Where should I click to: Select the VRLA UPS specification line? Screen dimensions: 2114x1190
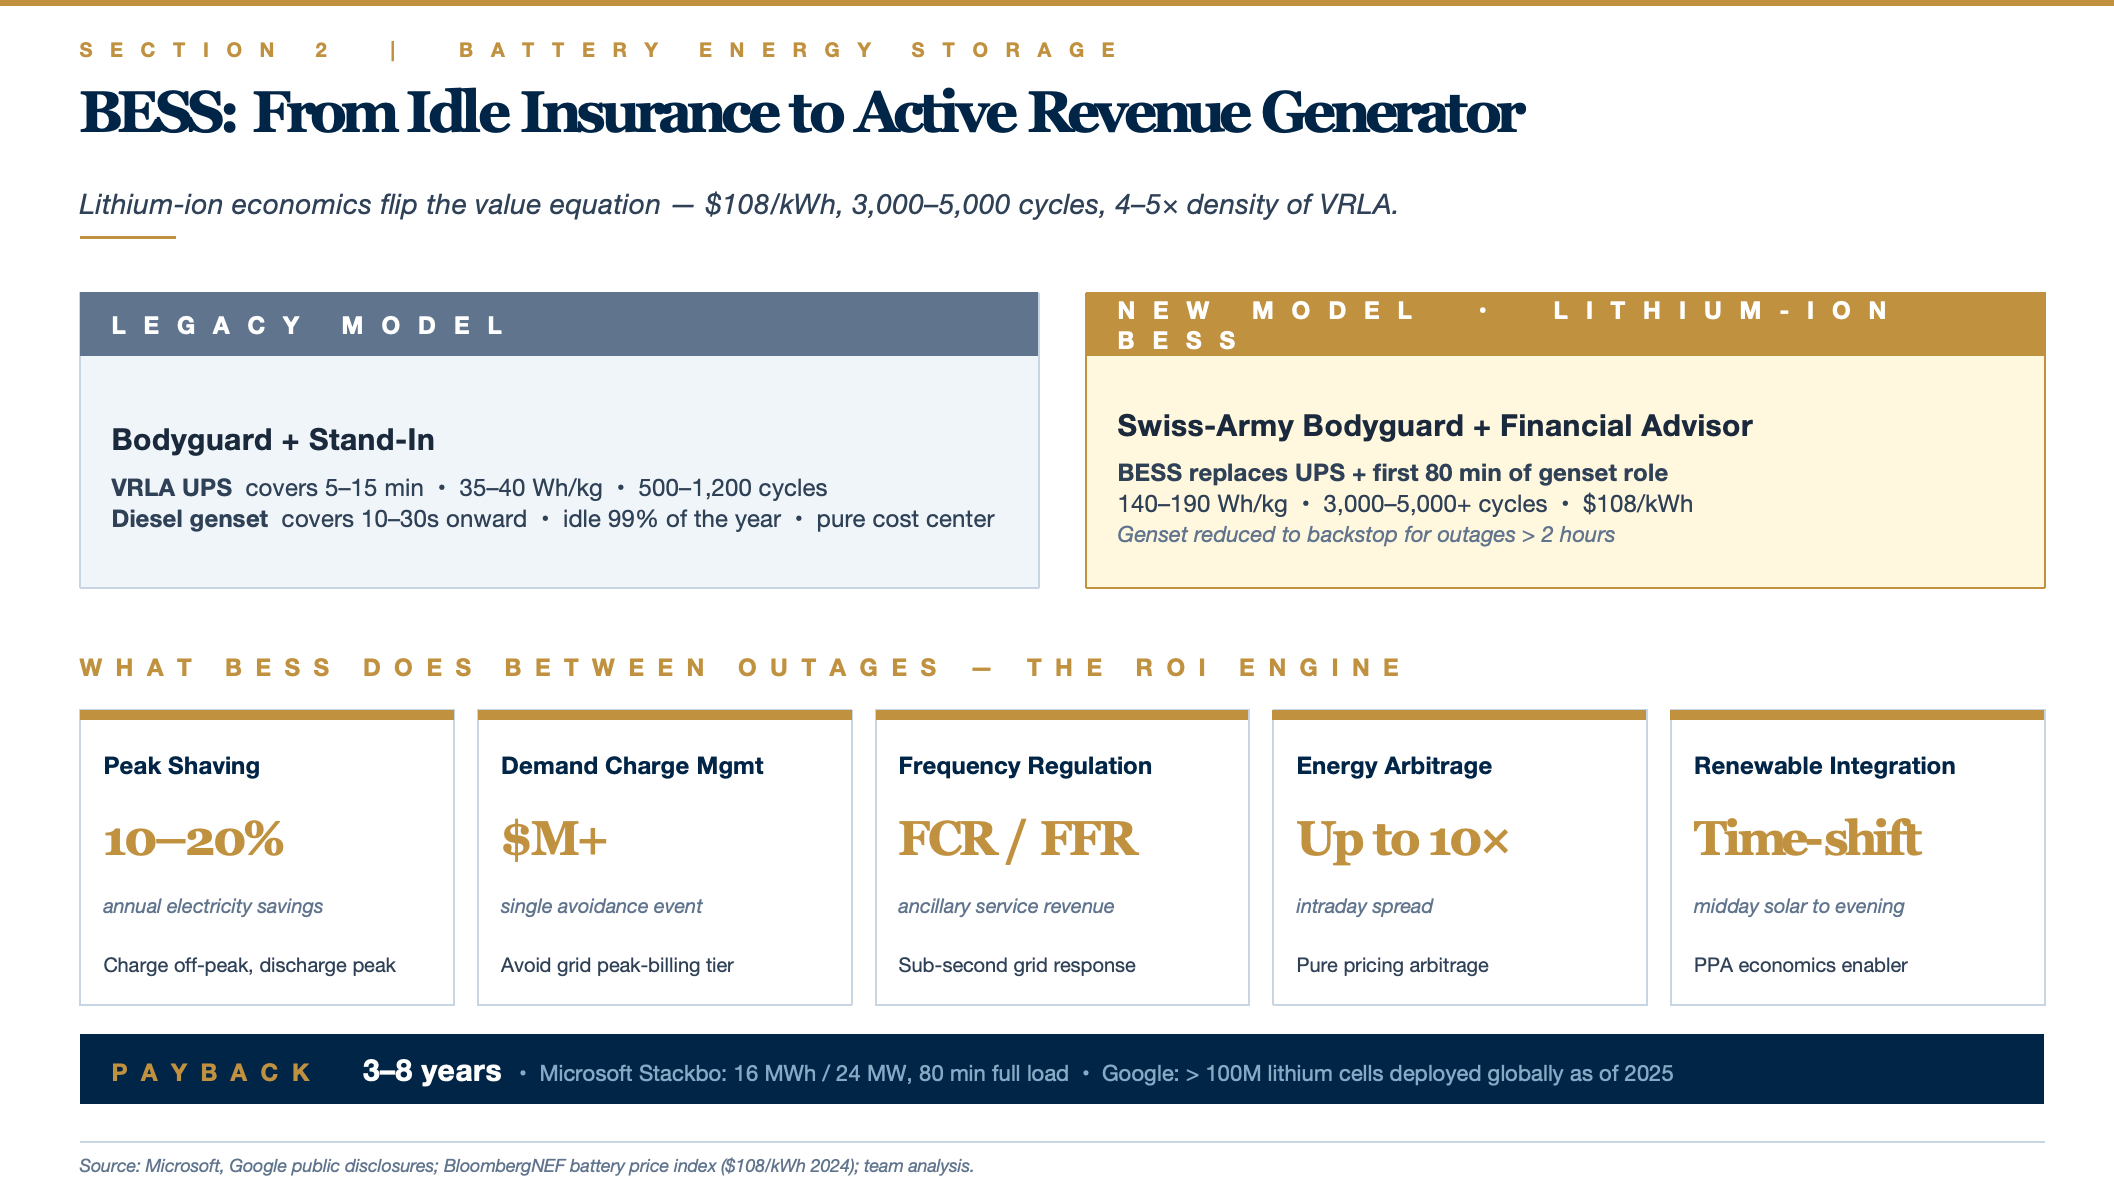click(x=469, y=488)
